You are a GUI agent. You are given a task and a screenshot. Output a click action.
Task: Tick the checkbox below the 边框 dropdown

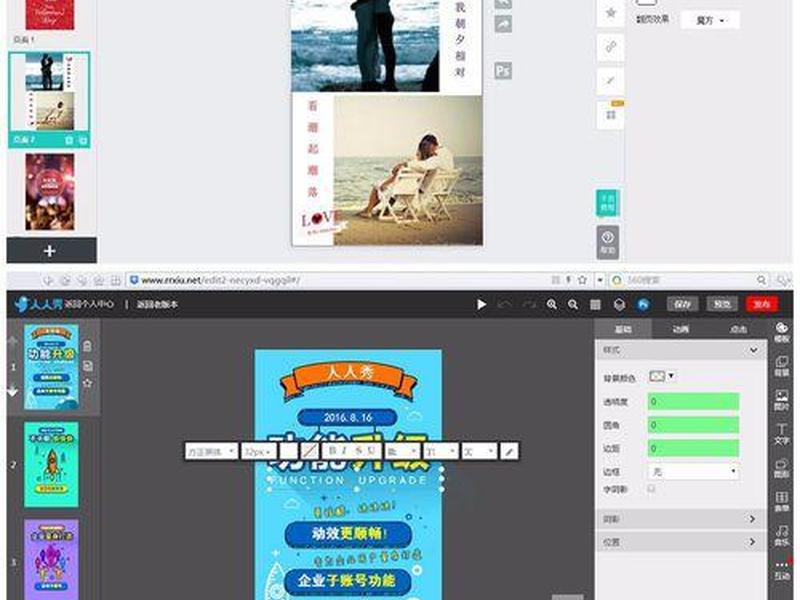652,489
